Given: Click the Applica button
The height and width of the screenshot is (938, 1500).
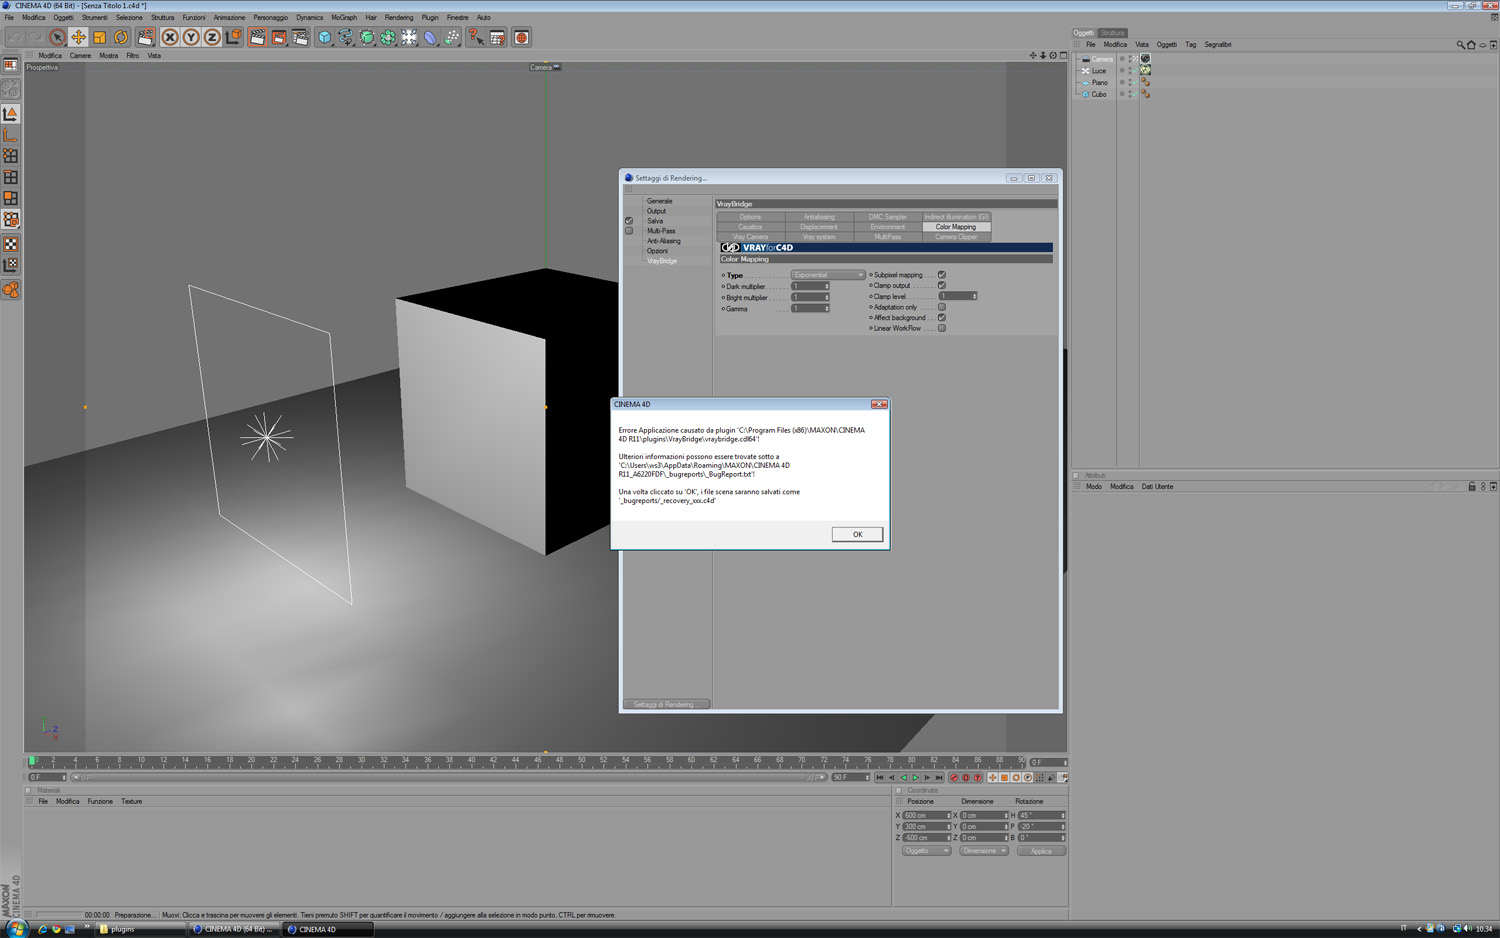Looking at the screenshot, I should click(x=1041, y=851).
